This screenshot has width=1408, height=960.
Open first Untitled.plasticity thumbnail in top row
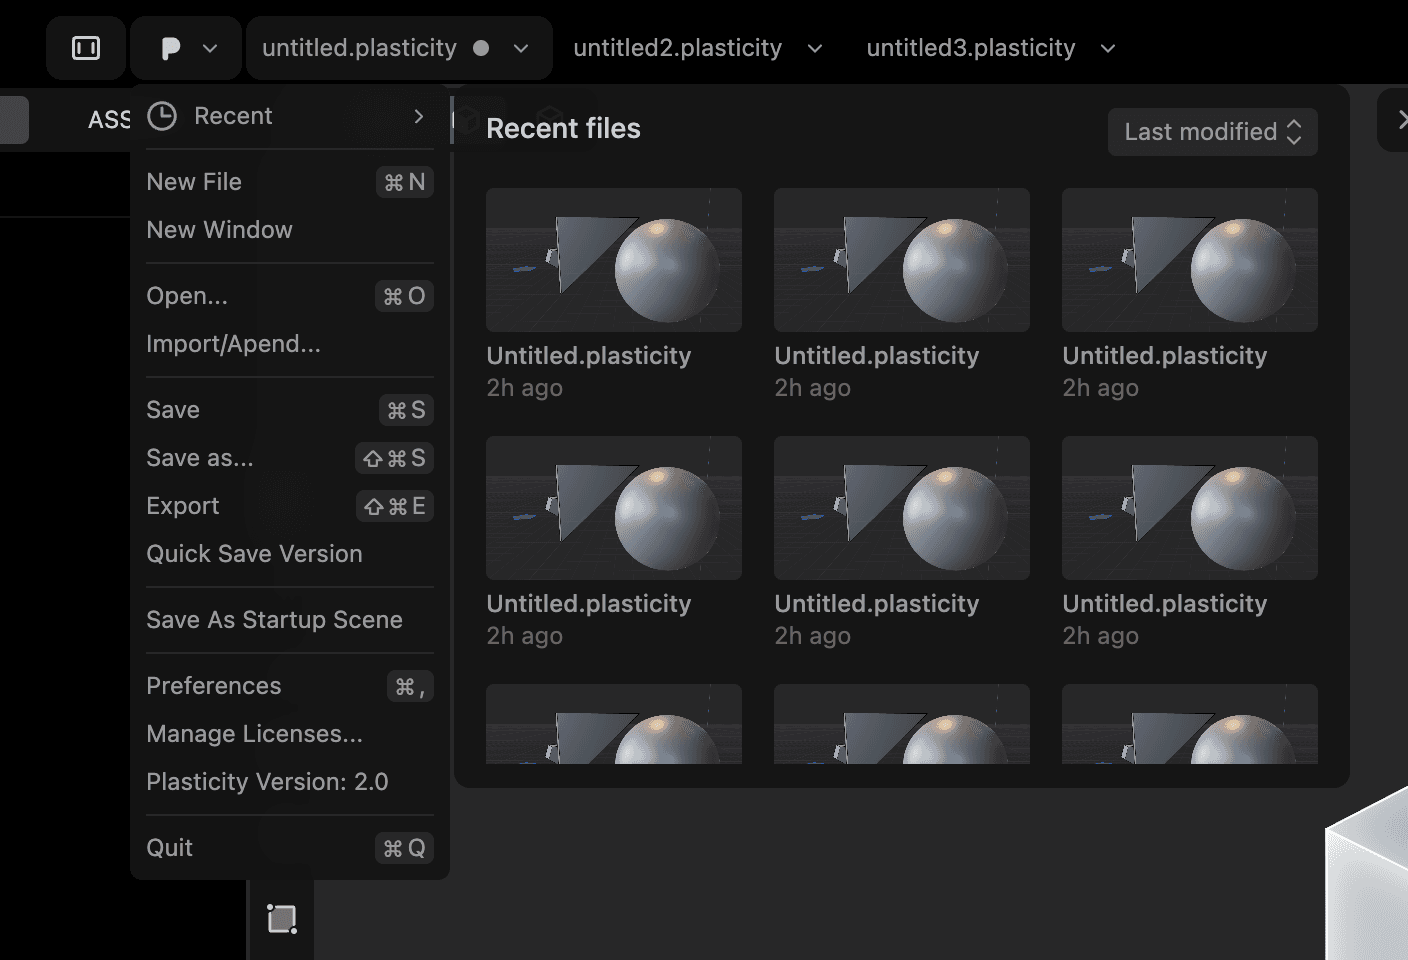[613, 260]
